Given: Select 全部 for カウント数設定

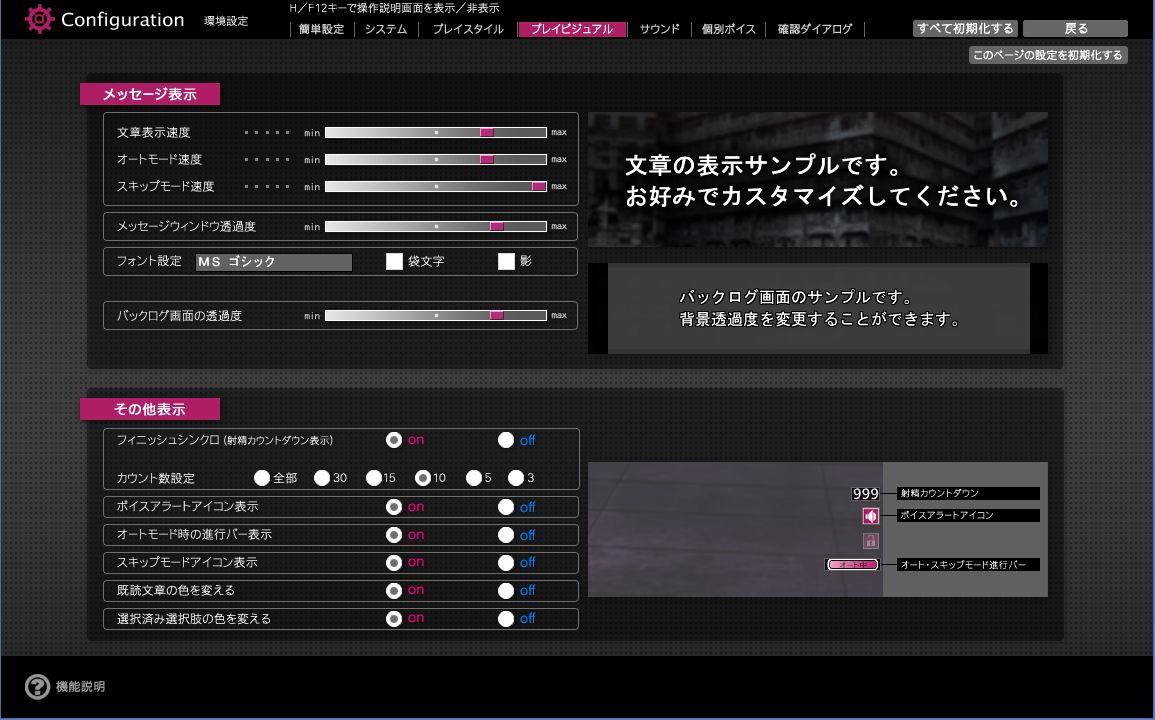Looking at the screenshot, I should (x=261, y=478).
